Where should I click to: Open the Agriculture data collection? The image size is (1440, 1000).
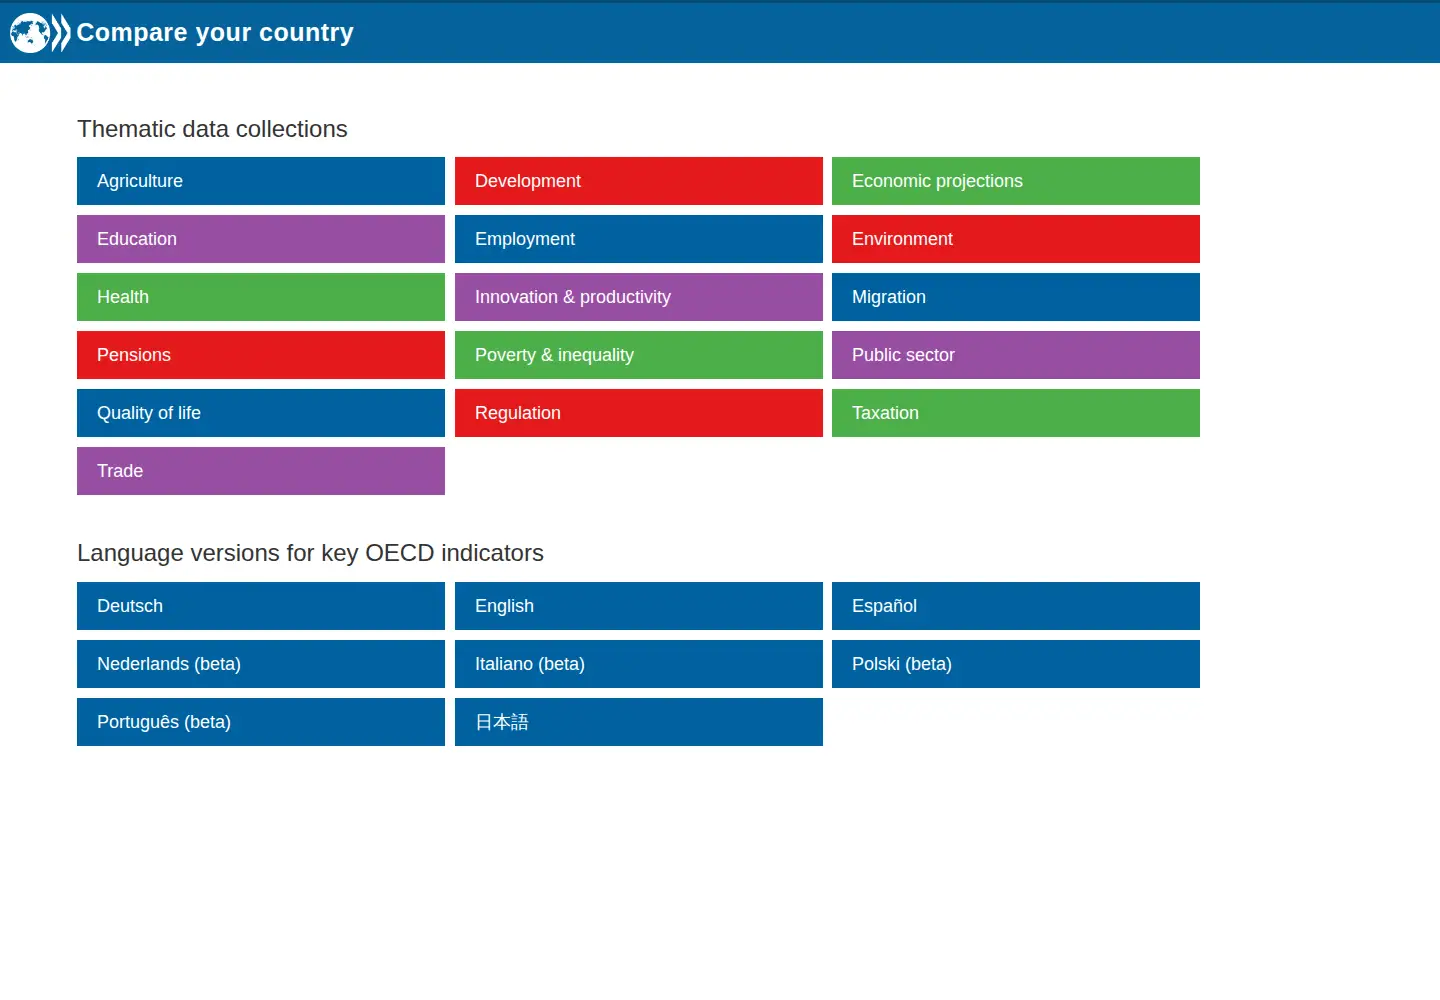pyautogui.click(x=261, y=181)
